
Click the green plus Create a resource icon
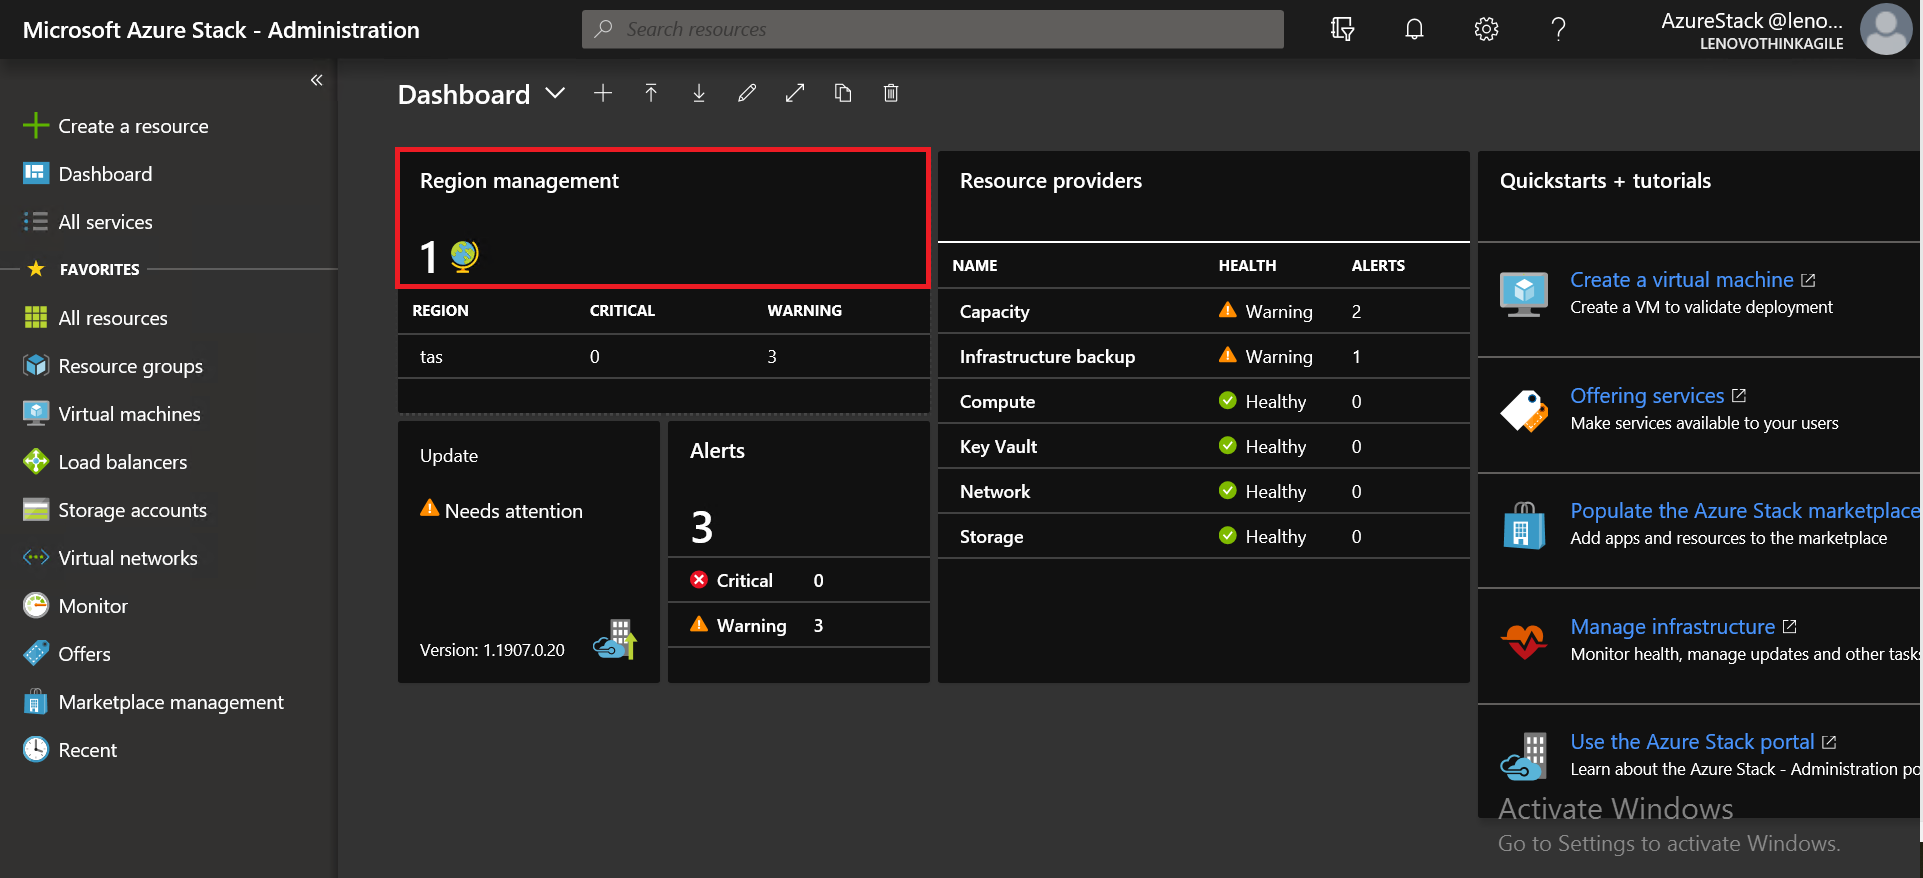click(x=36, y=126)
